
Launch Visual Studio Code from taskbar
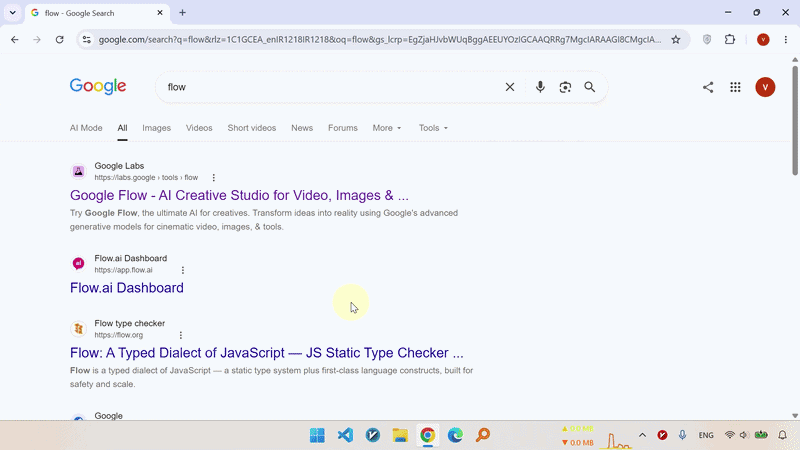pos(345,435)
